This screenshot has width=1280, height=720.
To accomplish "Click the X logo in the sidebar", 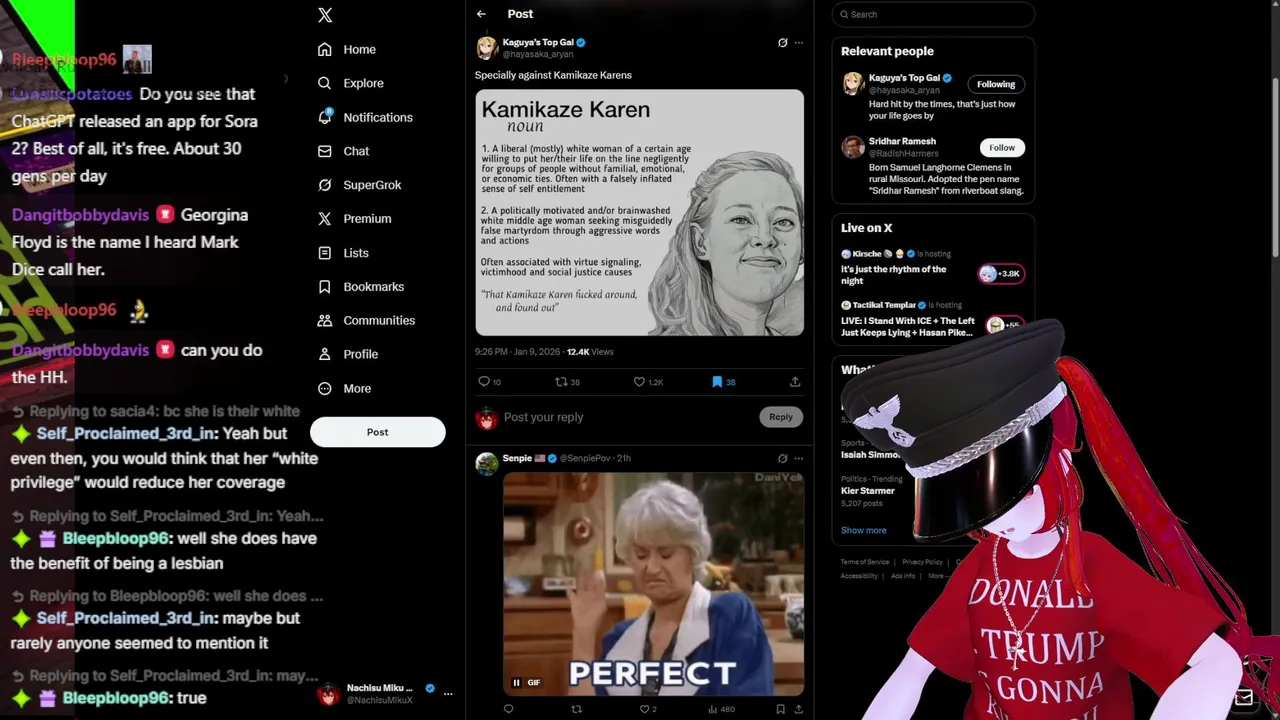I will click(x=325, y=15).
